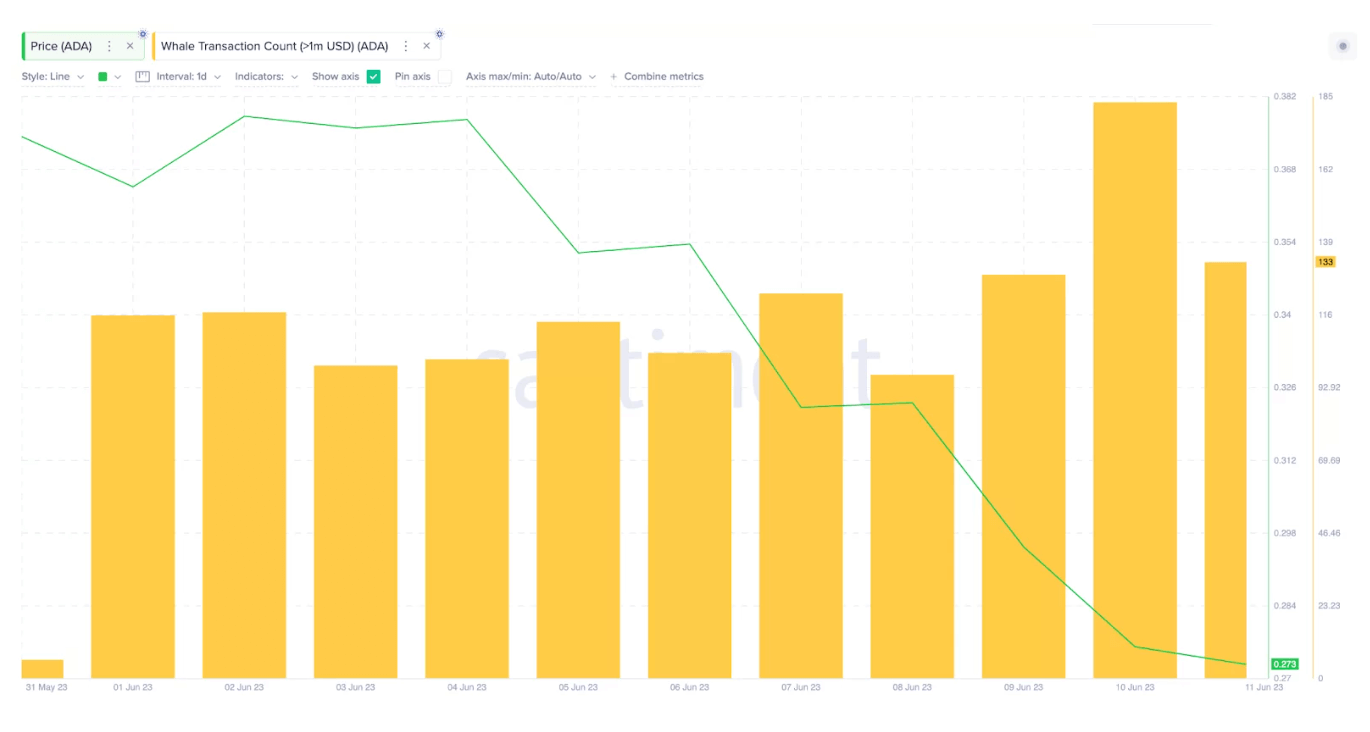The width and height of the screenshot is (1370, 732).
Task: Open the green line color picker
Action: tap(110, 76)
